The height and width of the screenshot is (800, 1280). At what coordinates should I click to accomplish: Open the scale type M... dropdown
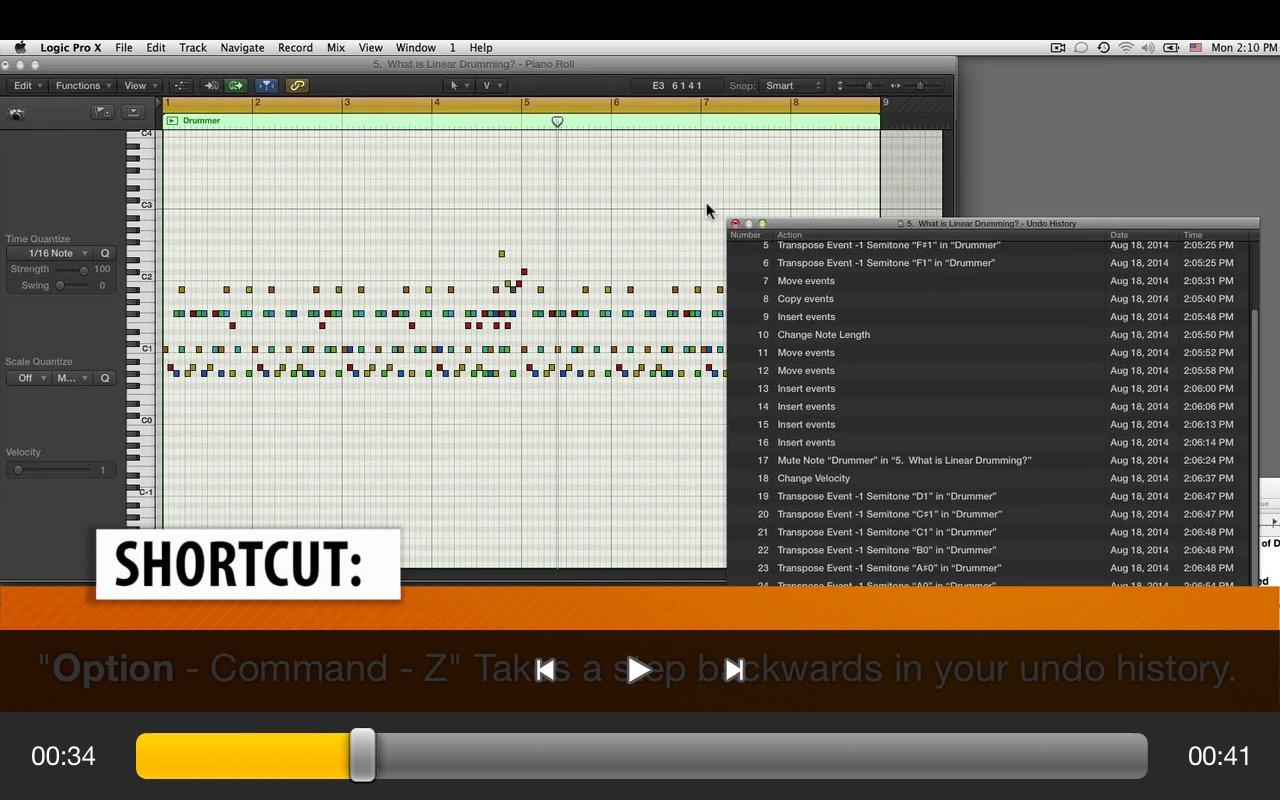(x=72, y=378)
